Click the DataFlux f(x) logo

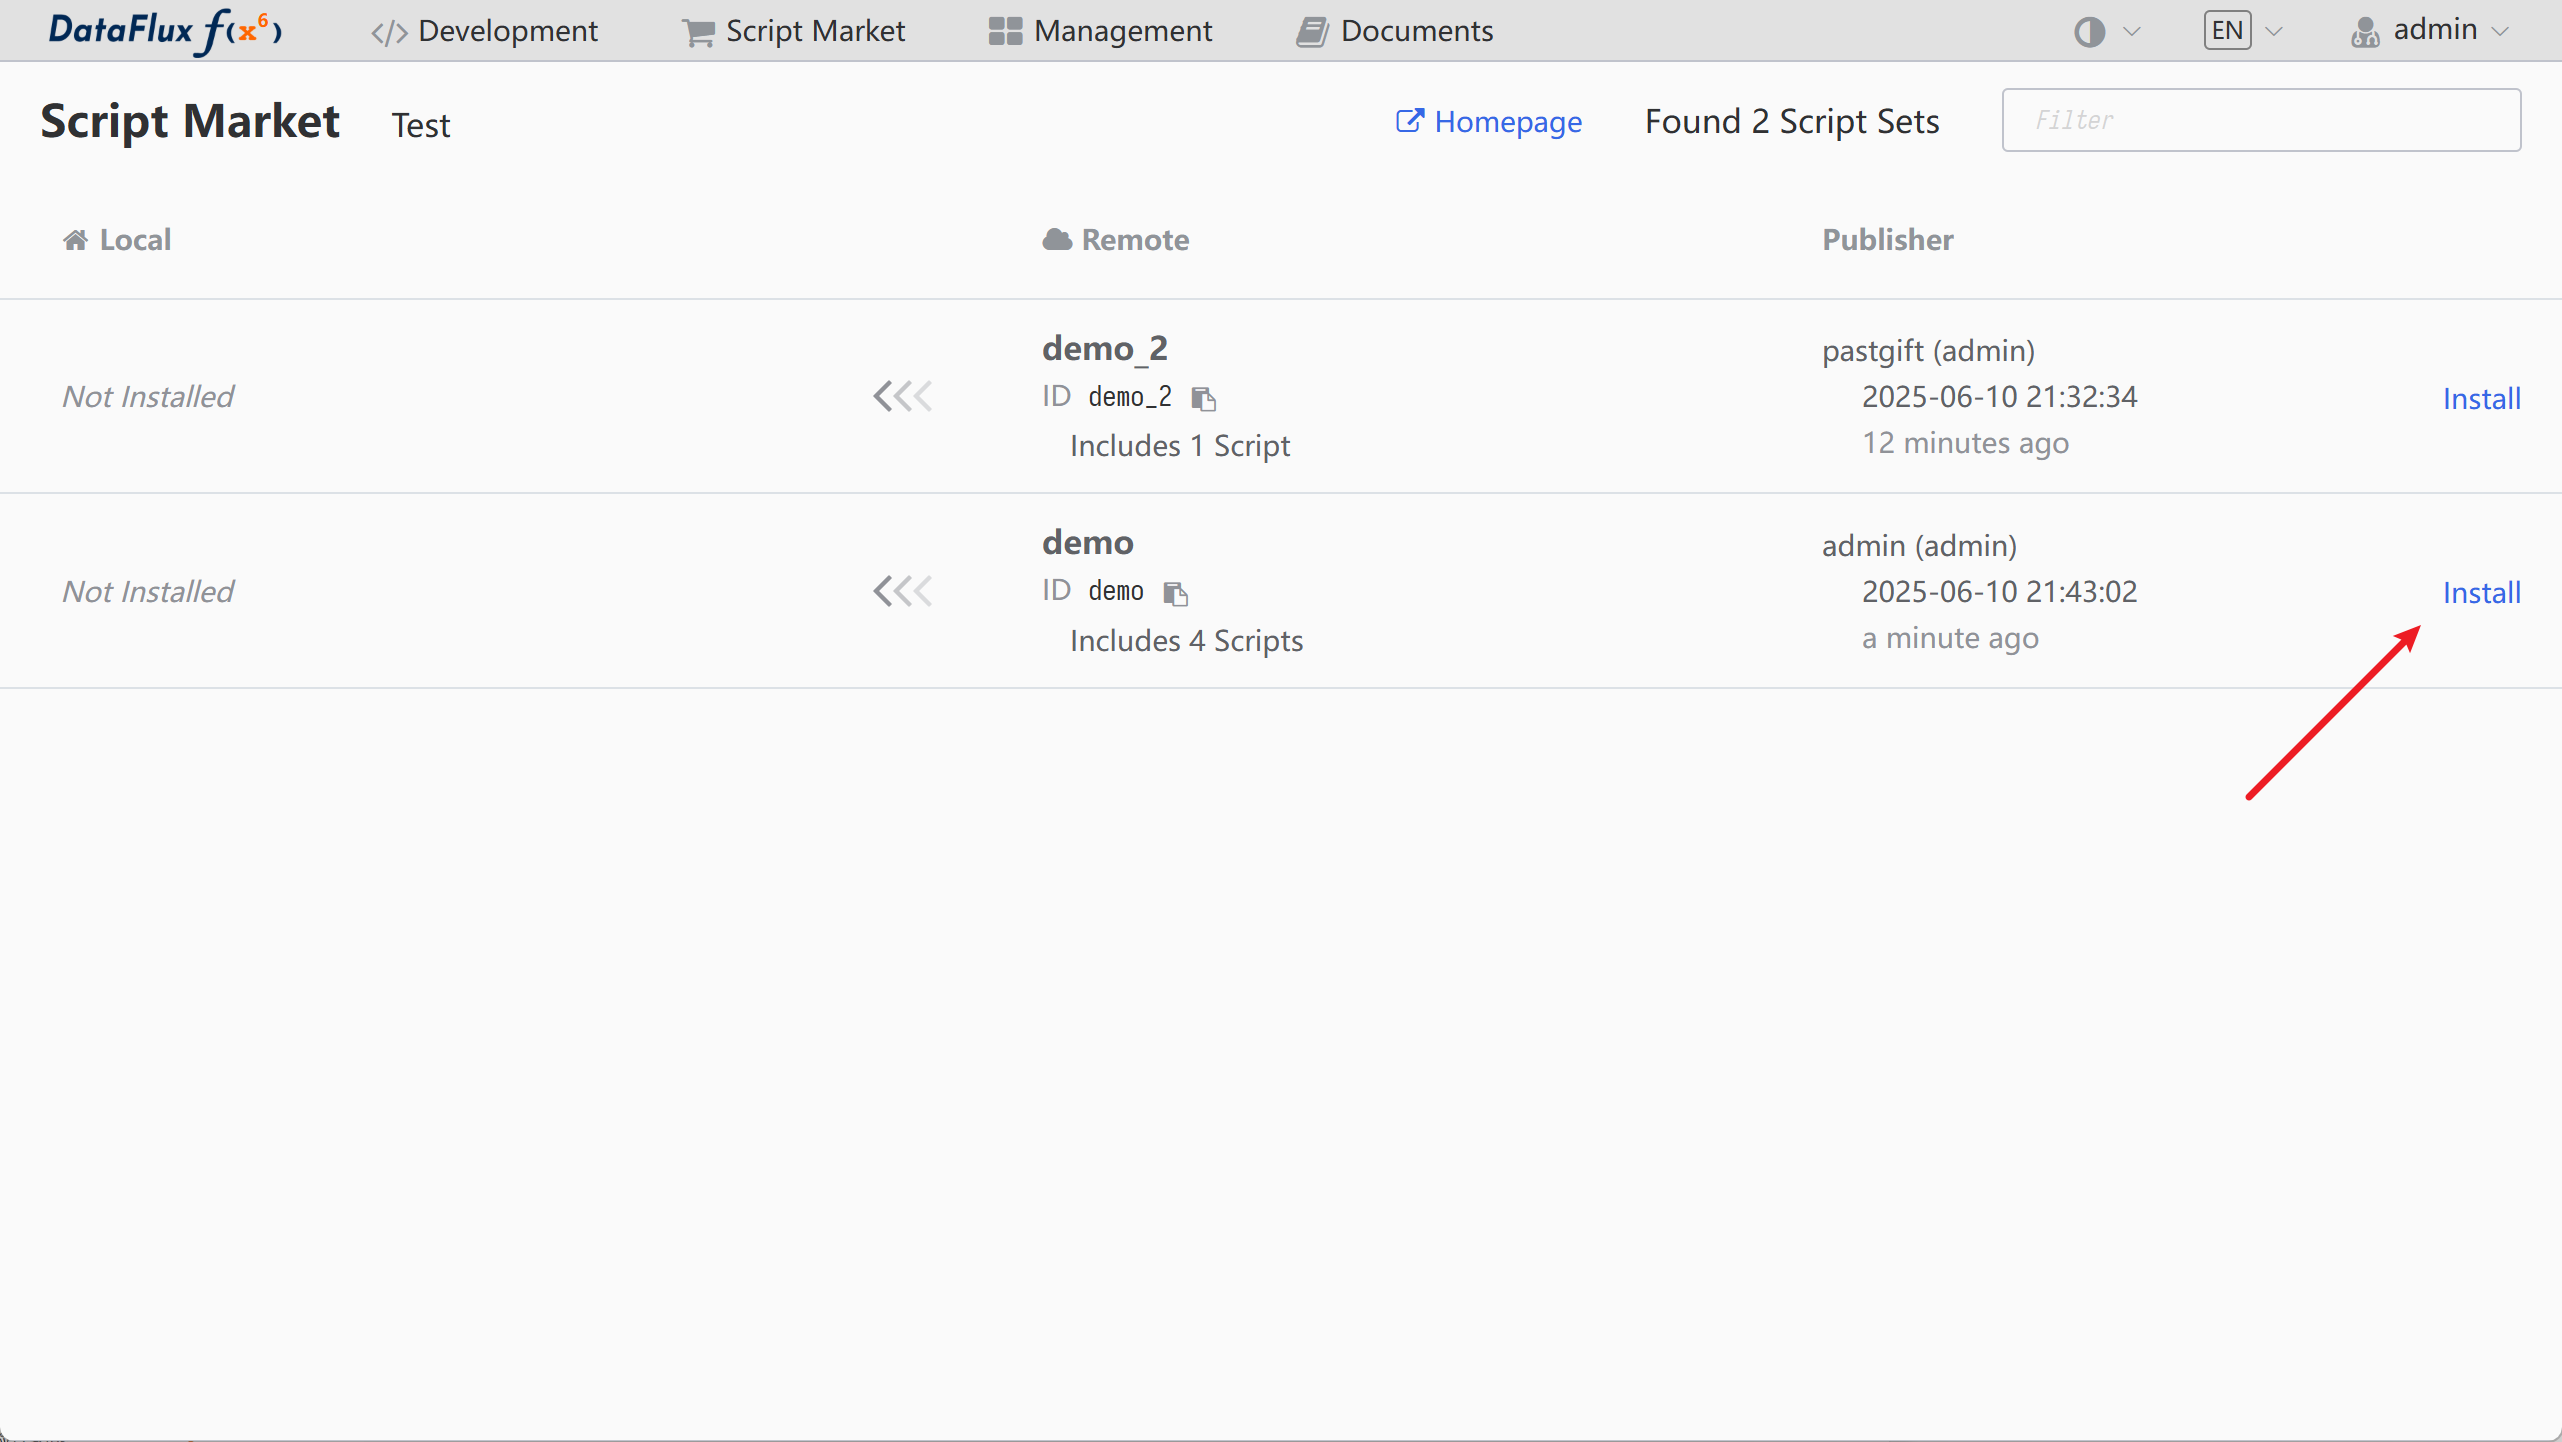coord(165,30)
